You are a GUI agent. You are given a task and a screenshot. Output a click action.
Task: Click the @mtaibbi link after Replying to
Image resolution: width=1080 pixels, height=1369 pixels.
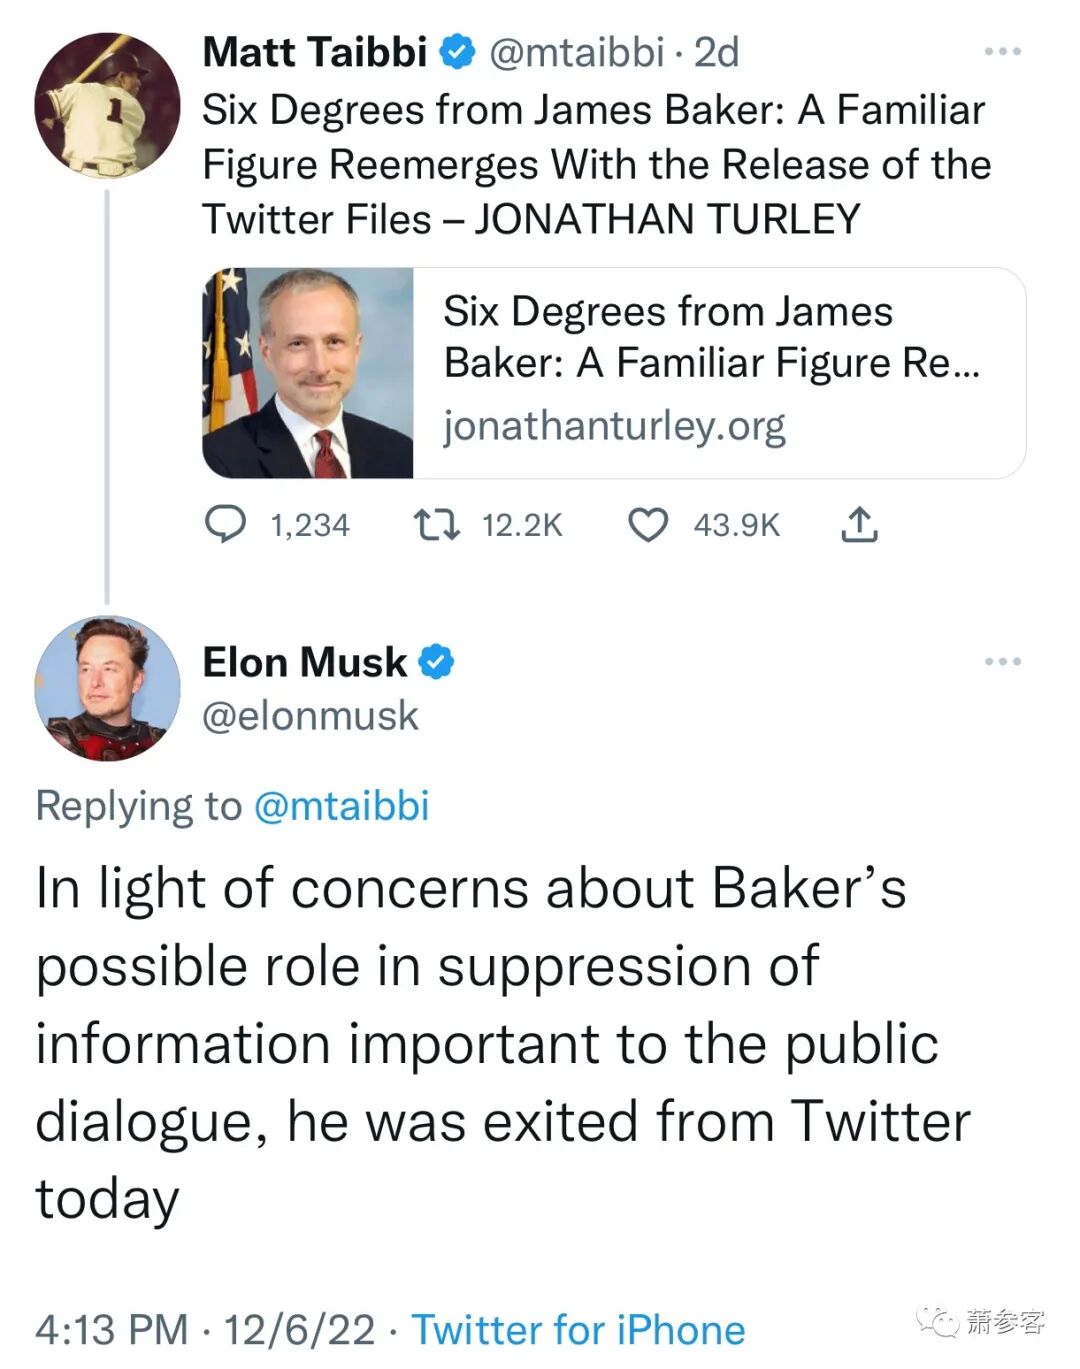click(342, 806)
